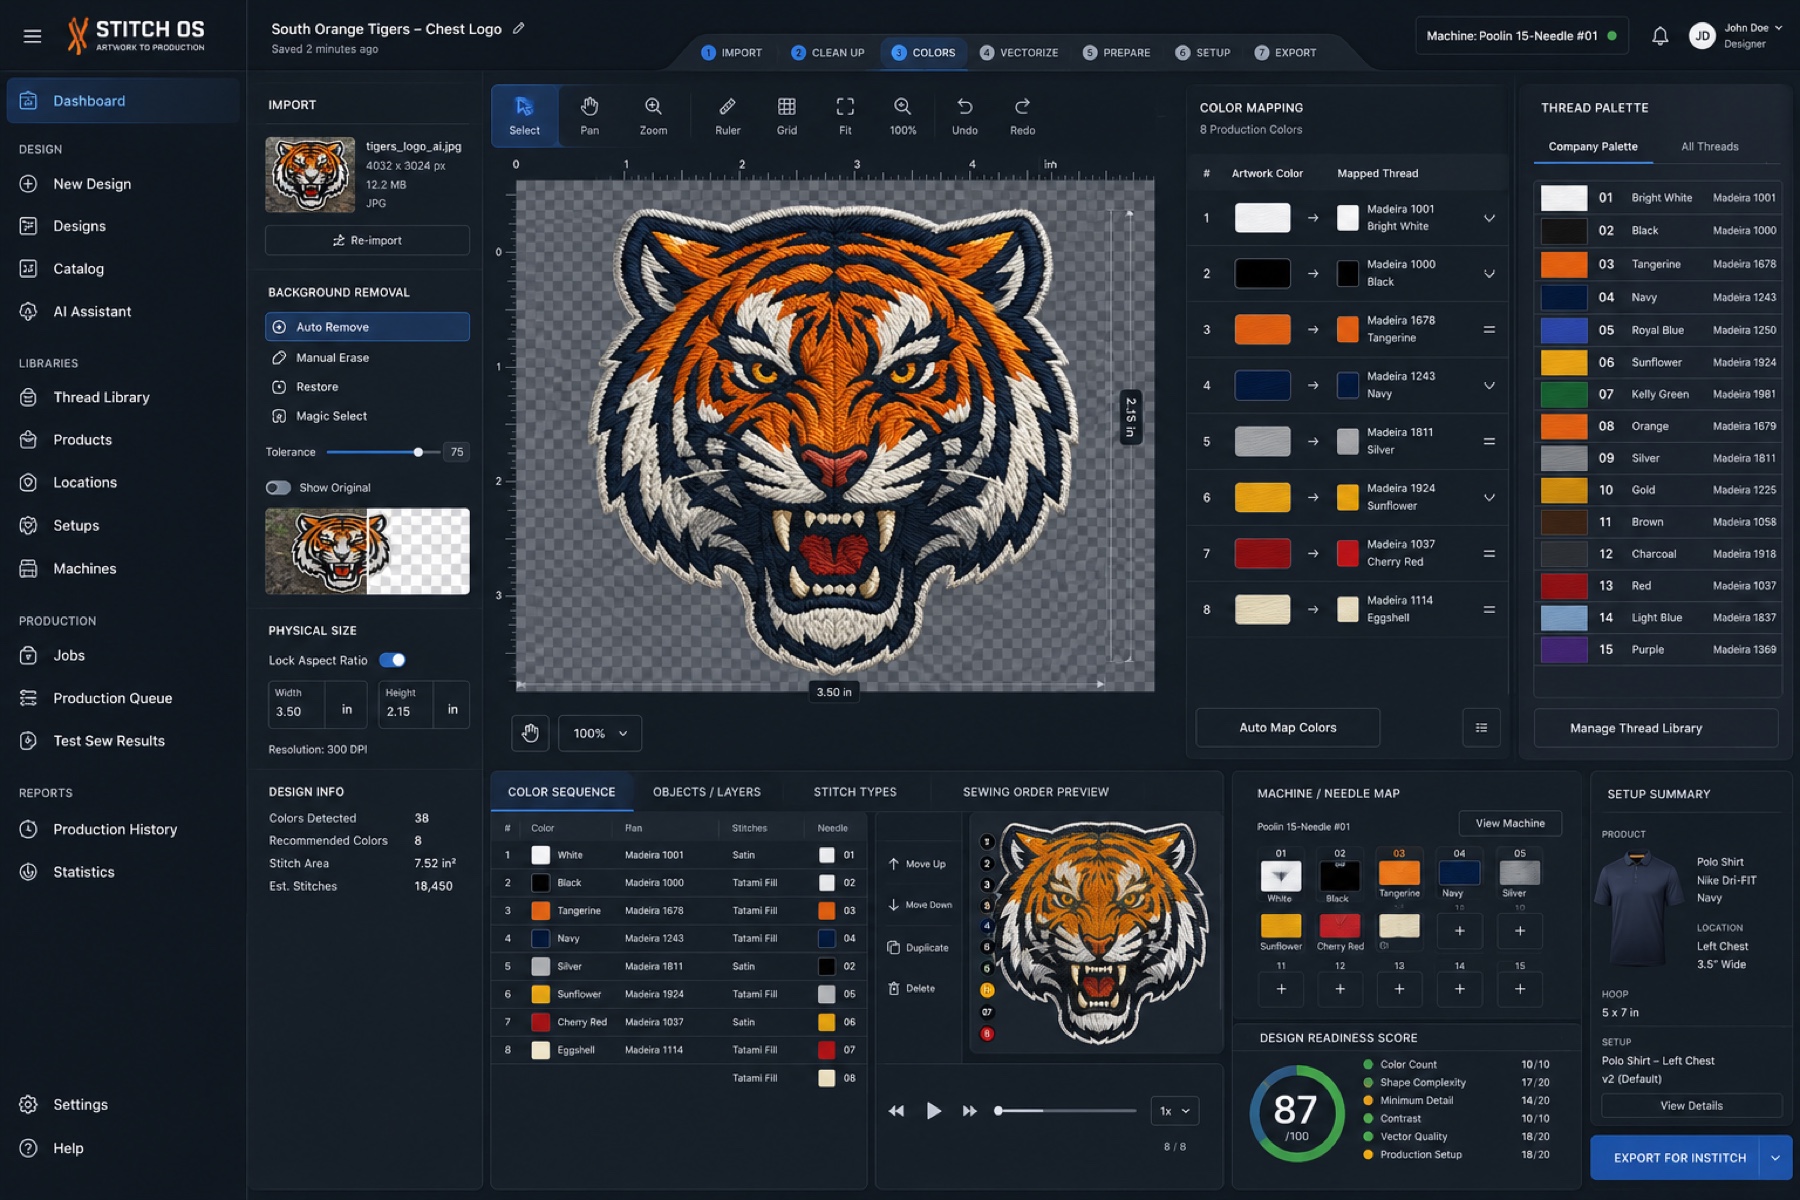Viewport: 1800px width, 1200px height.
Task: Open playback speed 1x dropdown
Action: pos(1174,1110)
